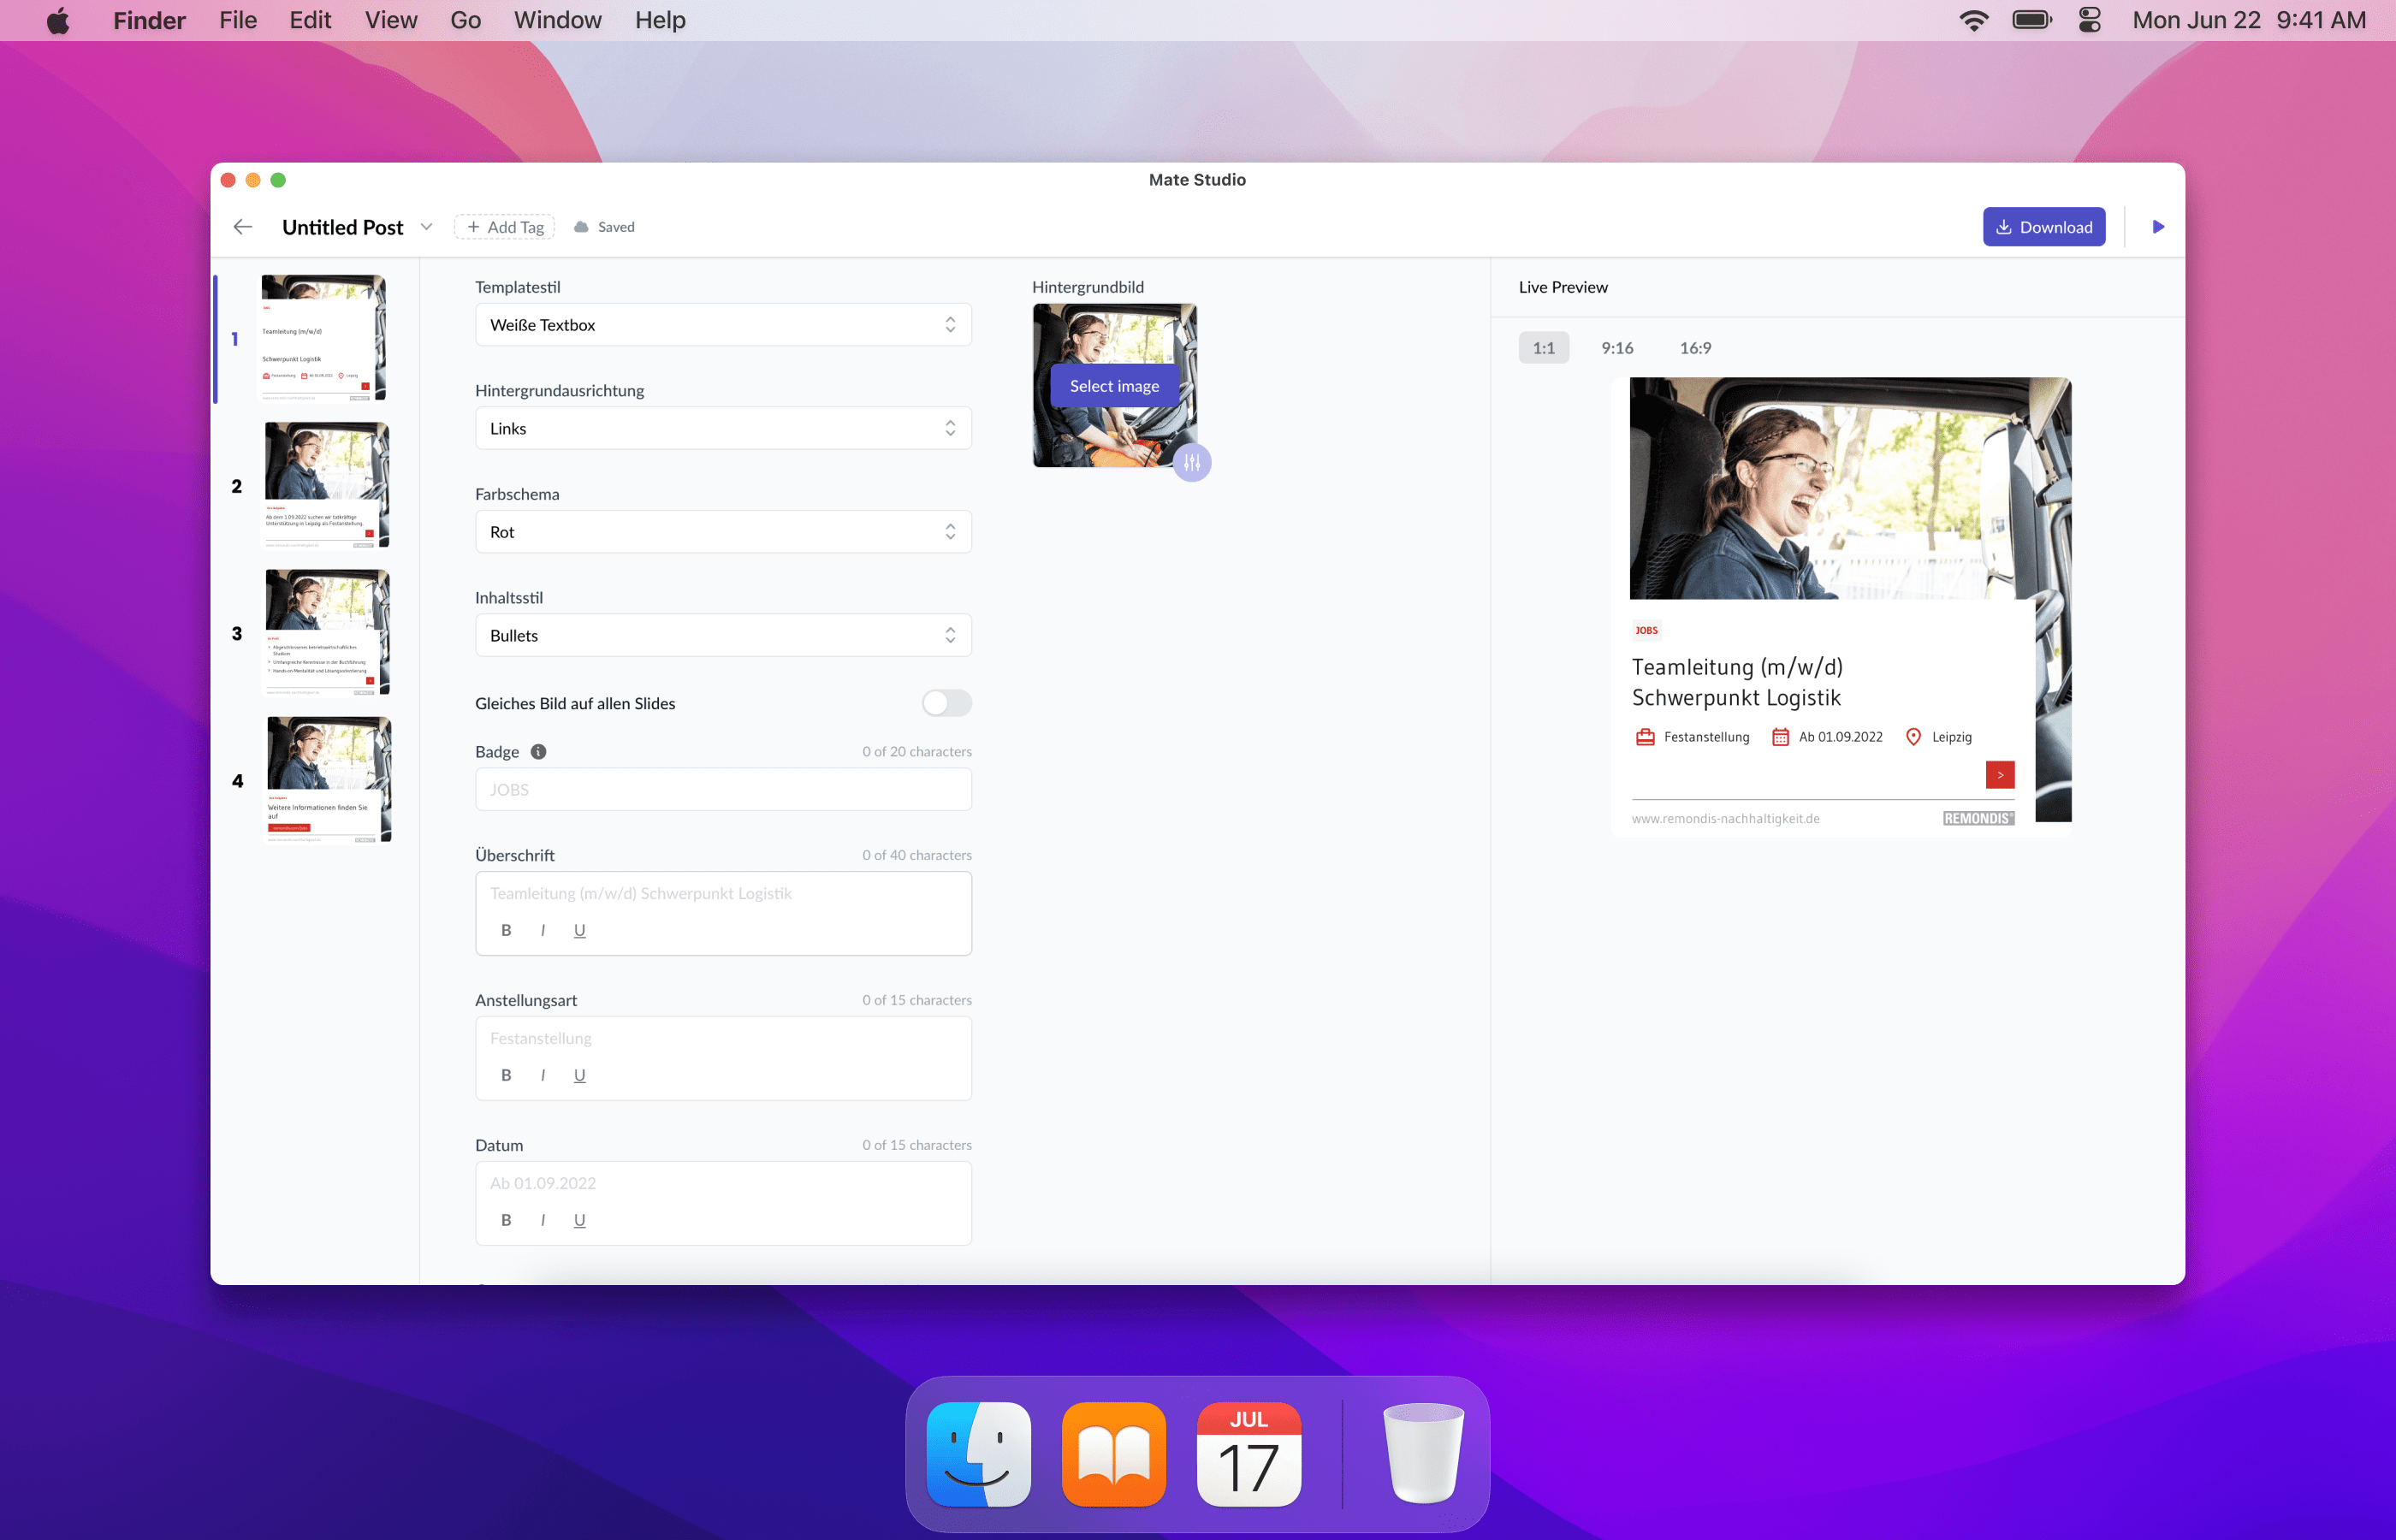
Task: Apply underline in Datum field
Action: coord(579,1220)
